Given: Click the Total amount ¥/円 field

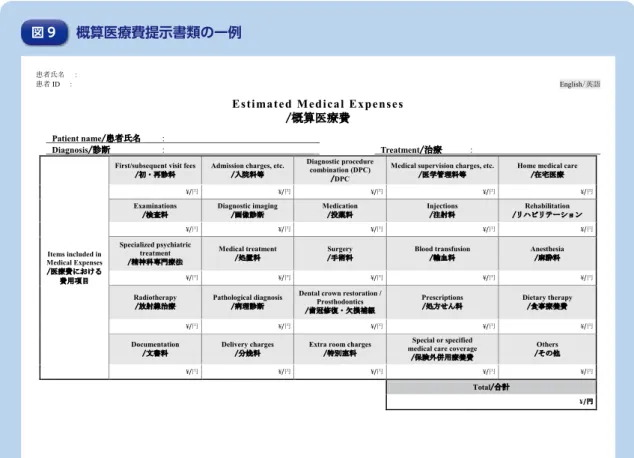Looking at the screenshot, I should [491, 402].
